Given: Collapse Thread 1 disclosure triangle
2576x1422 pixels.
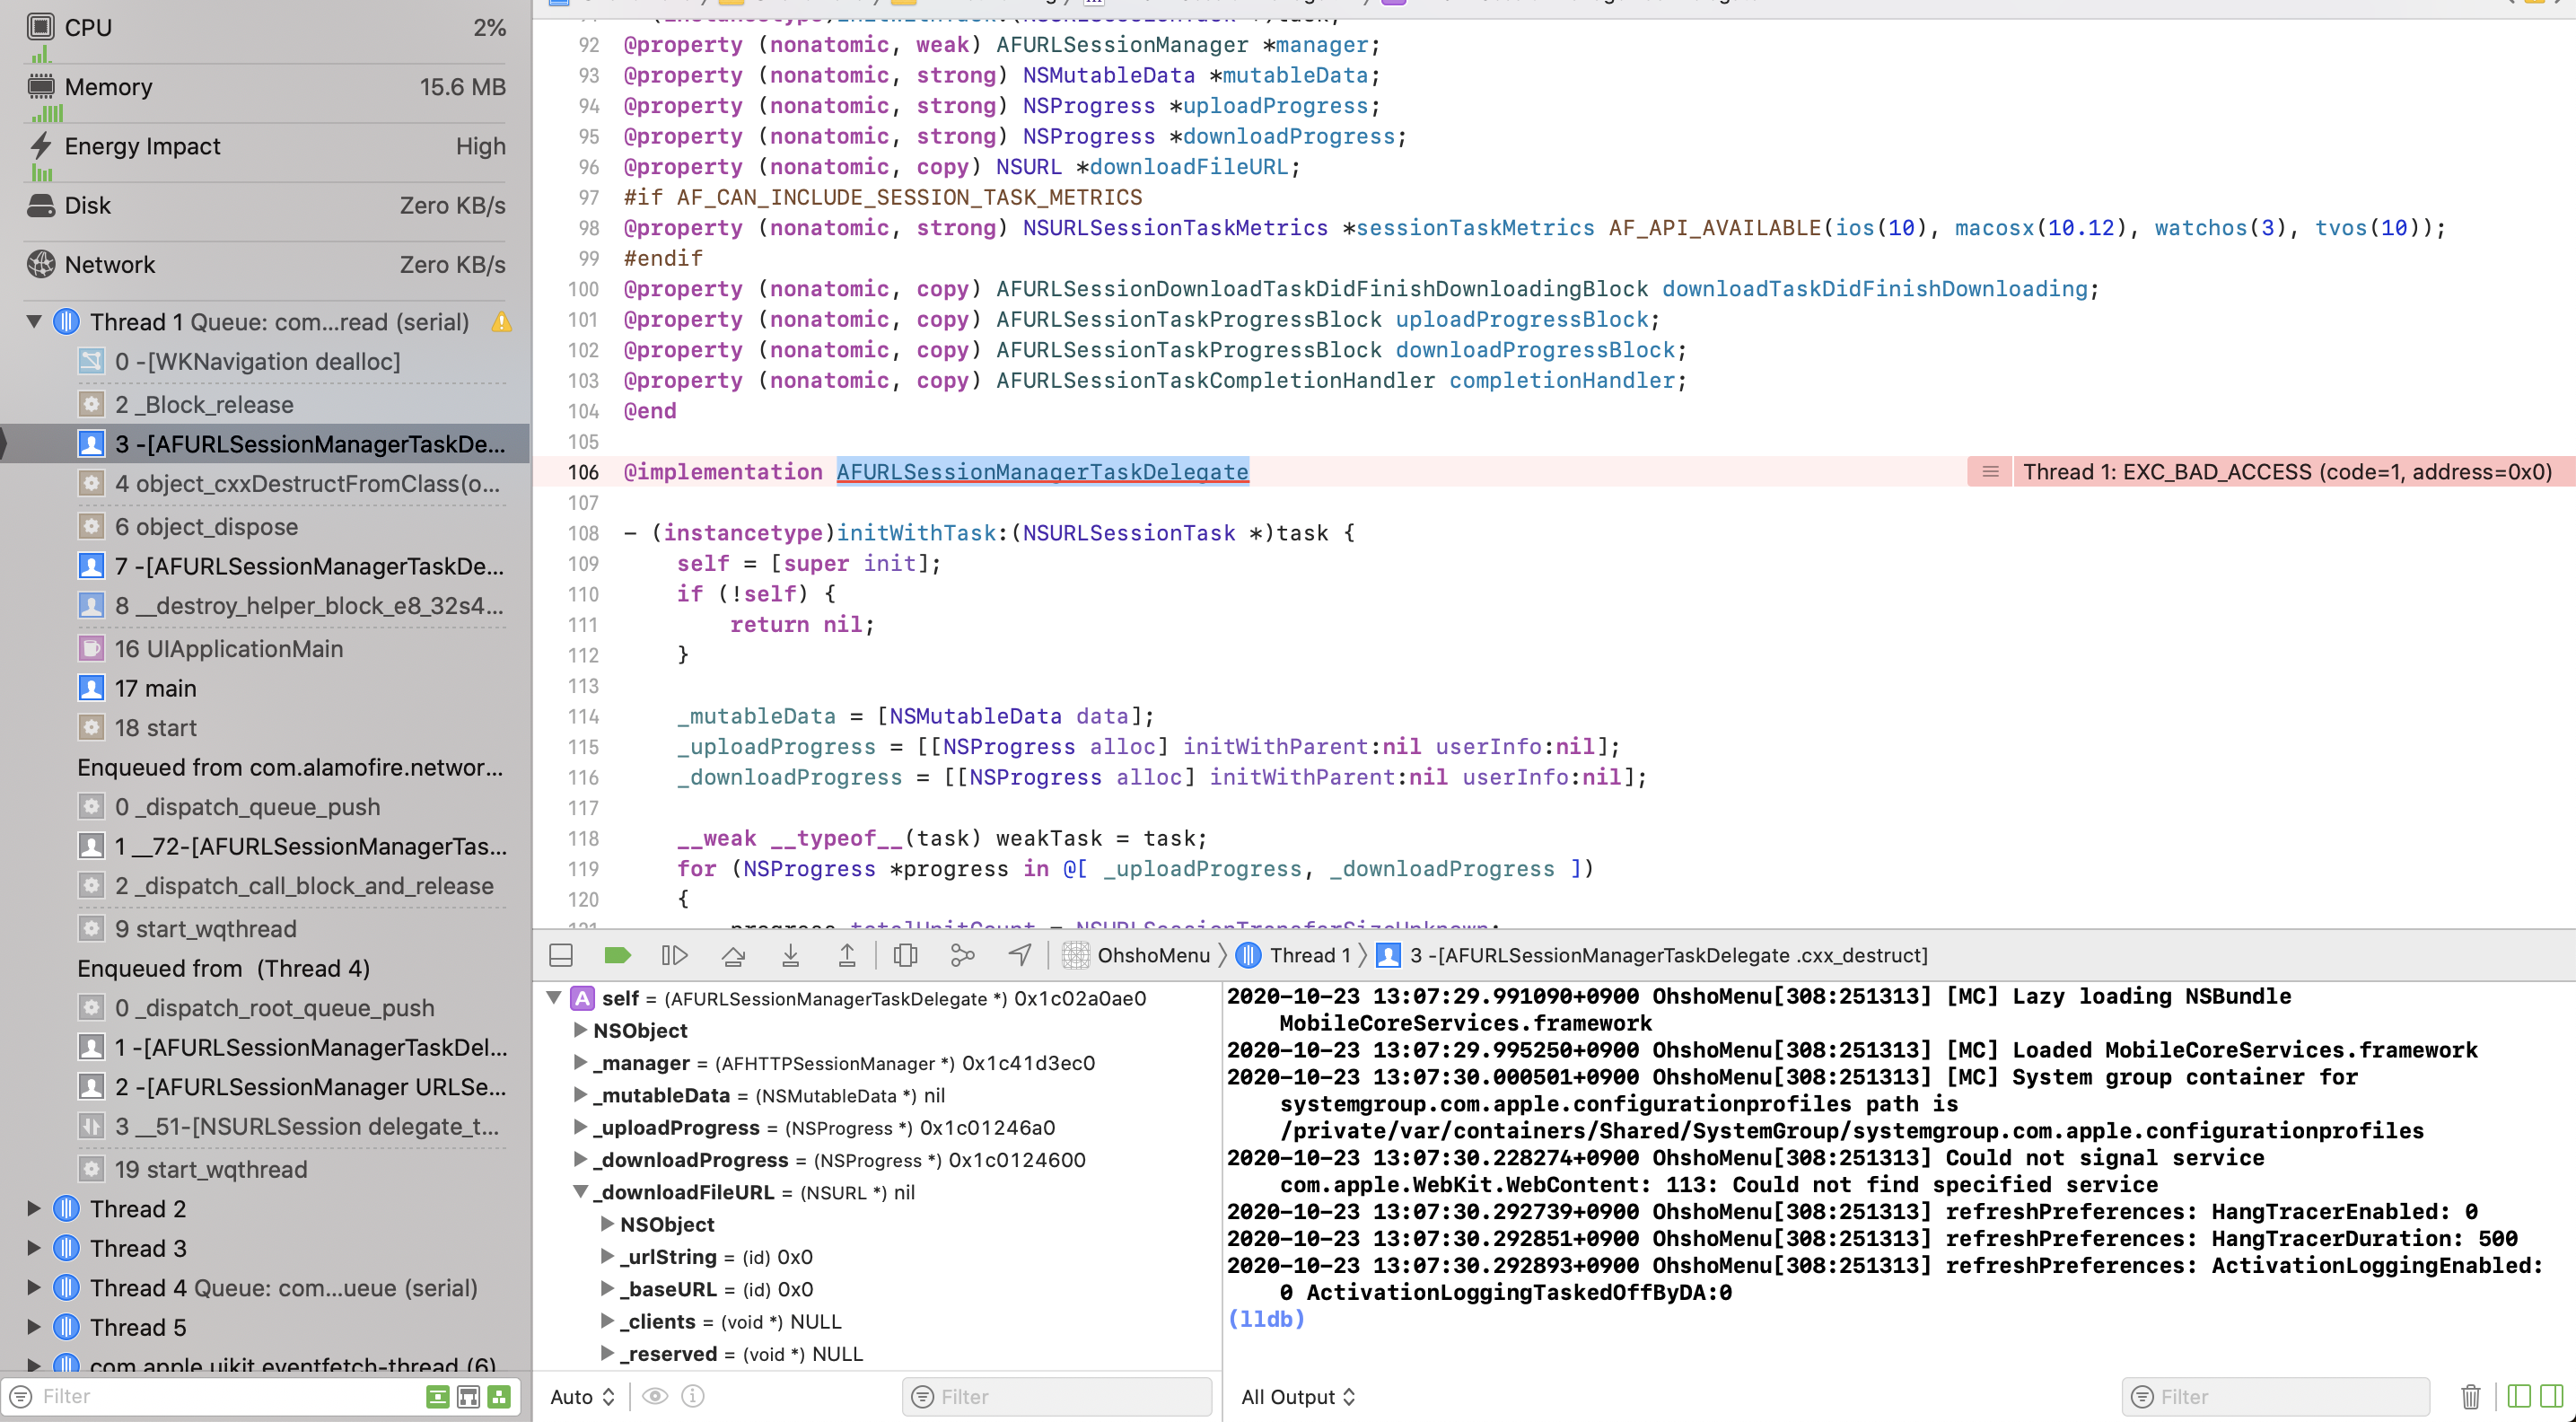Looking at the screenshot, I should (x=34, y=321).
